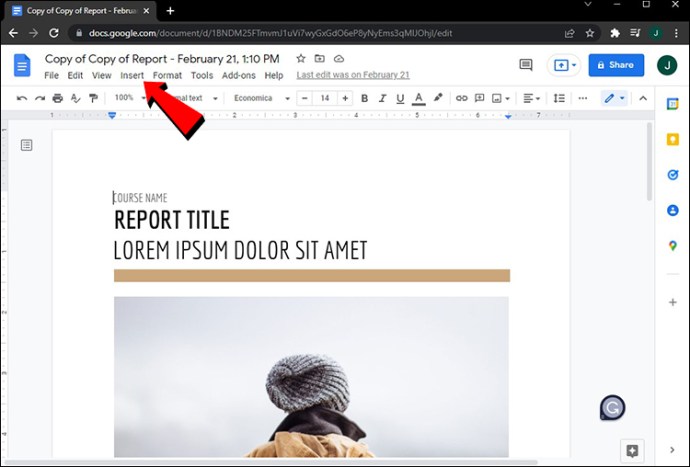The height and width of the screenshot is (467, 690).
Task: Open the Calendar side panel icon
Action: (672, 104)
